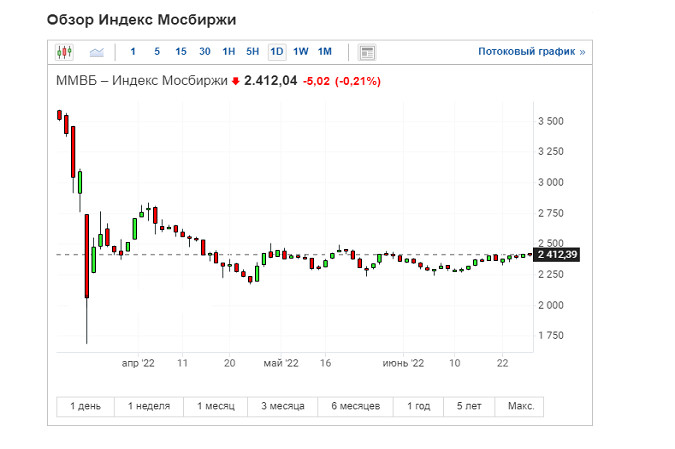
Task: Choose the 1 неделя range
Action: click(149, 406)
